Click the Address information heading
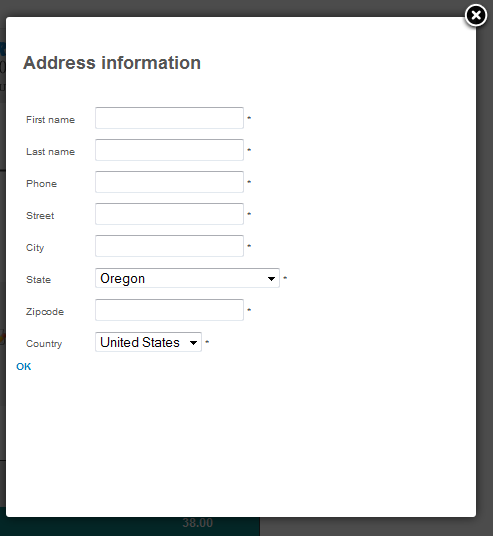Image resolution: width=493 pixels, height=536 pixels. click(112, 63)
